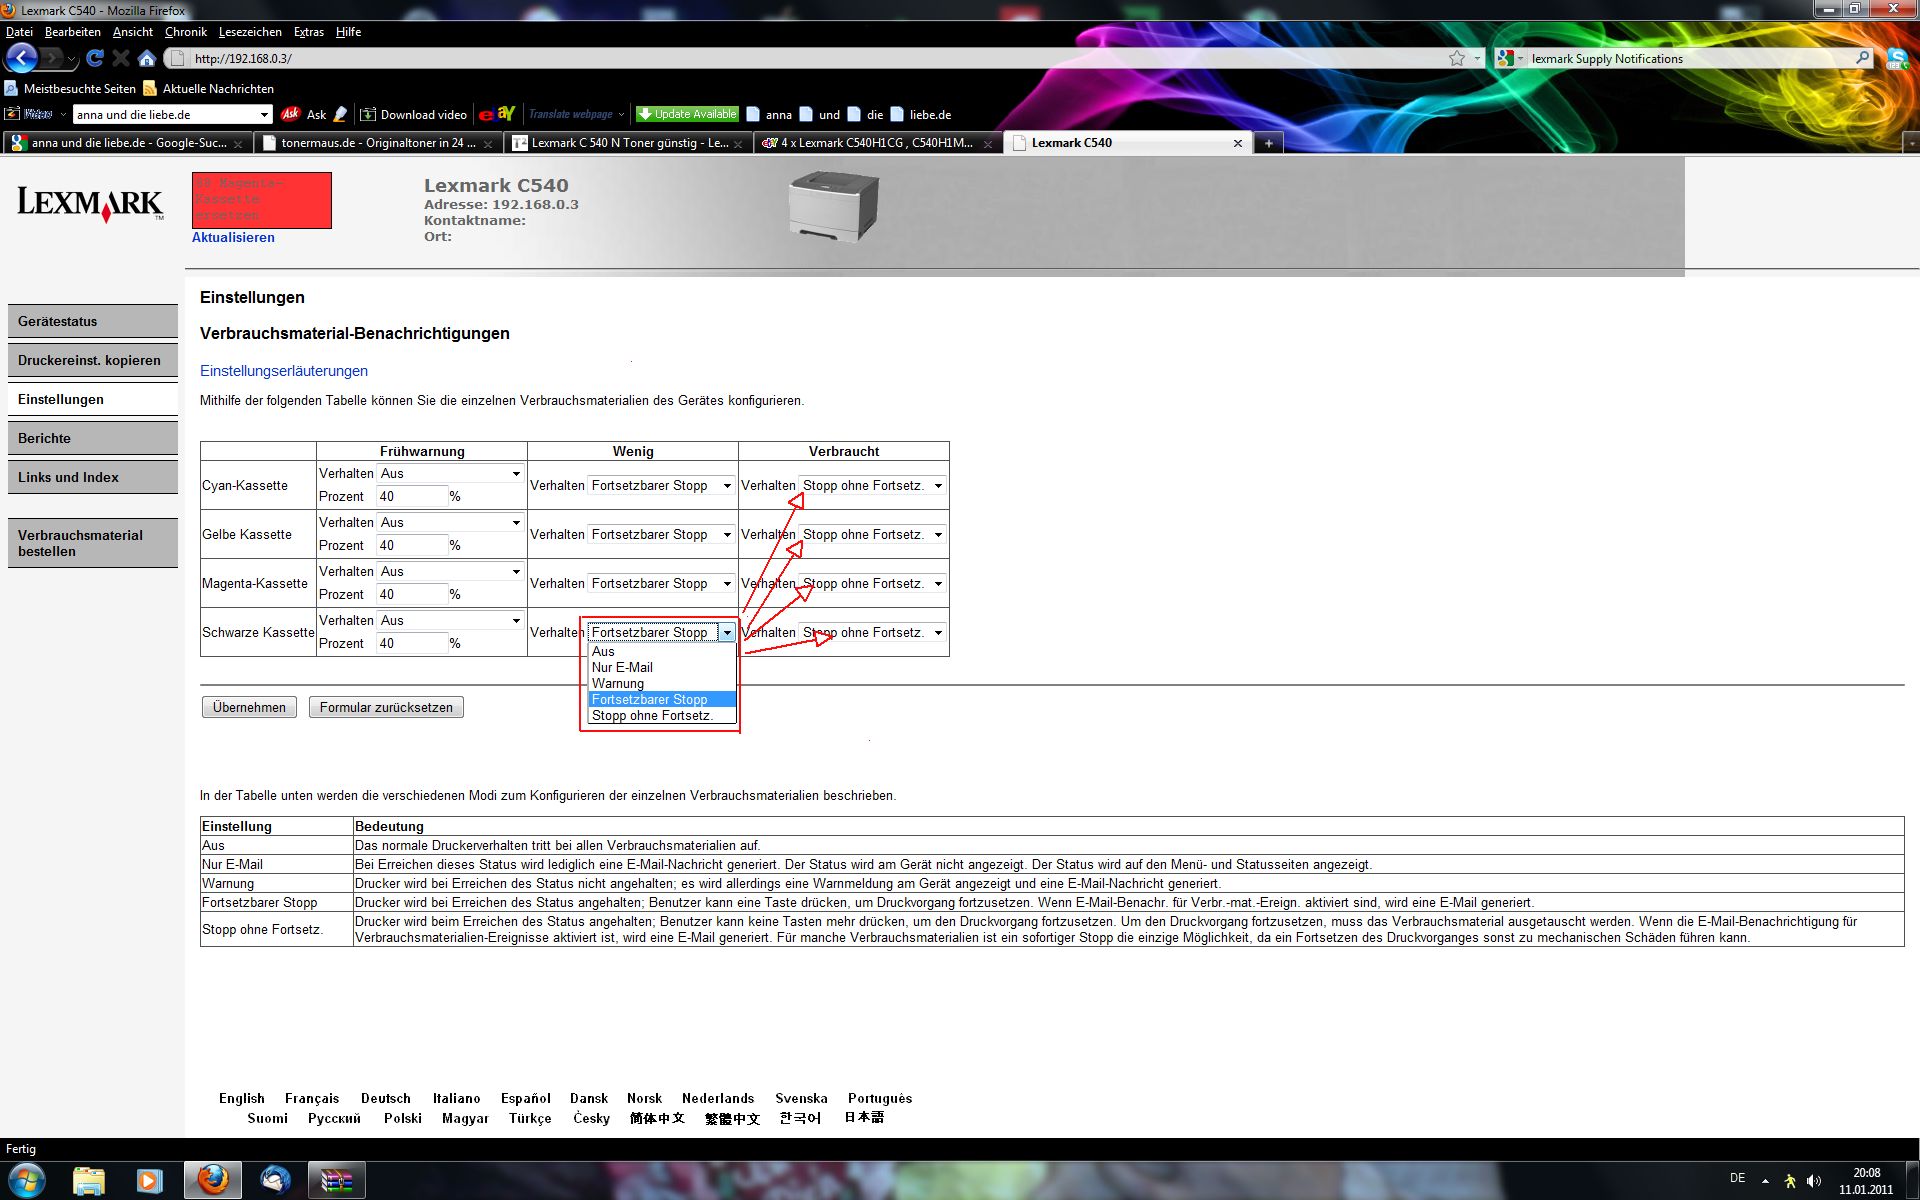Choose 'Warnung' from the dropdown list
Screen dimensions: 1920x1200
point(662,683)
